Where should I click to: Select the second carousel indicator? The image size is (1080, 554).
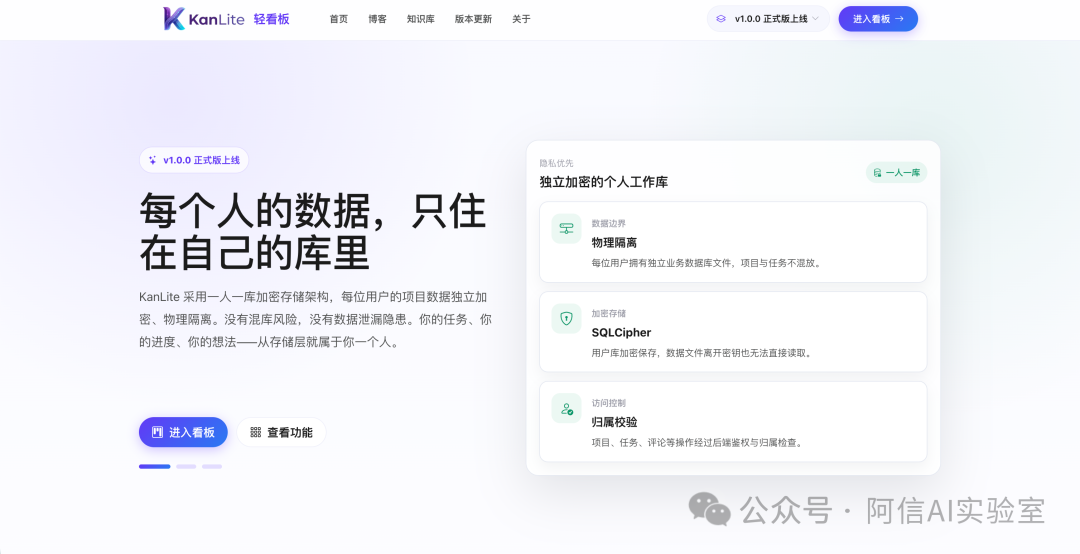point(186,466)
